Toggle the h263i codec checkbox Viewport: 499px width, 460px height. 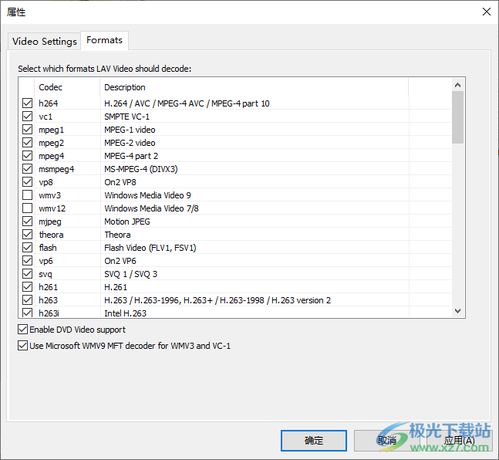(x=27, y=313)
